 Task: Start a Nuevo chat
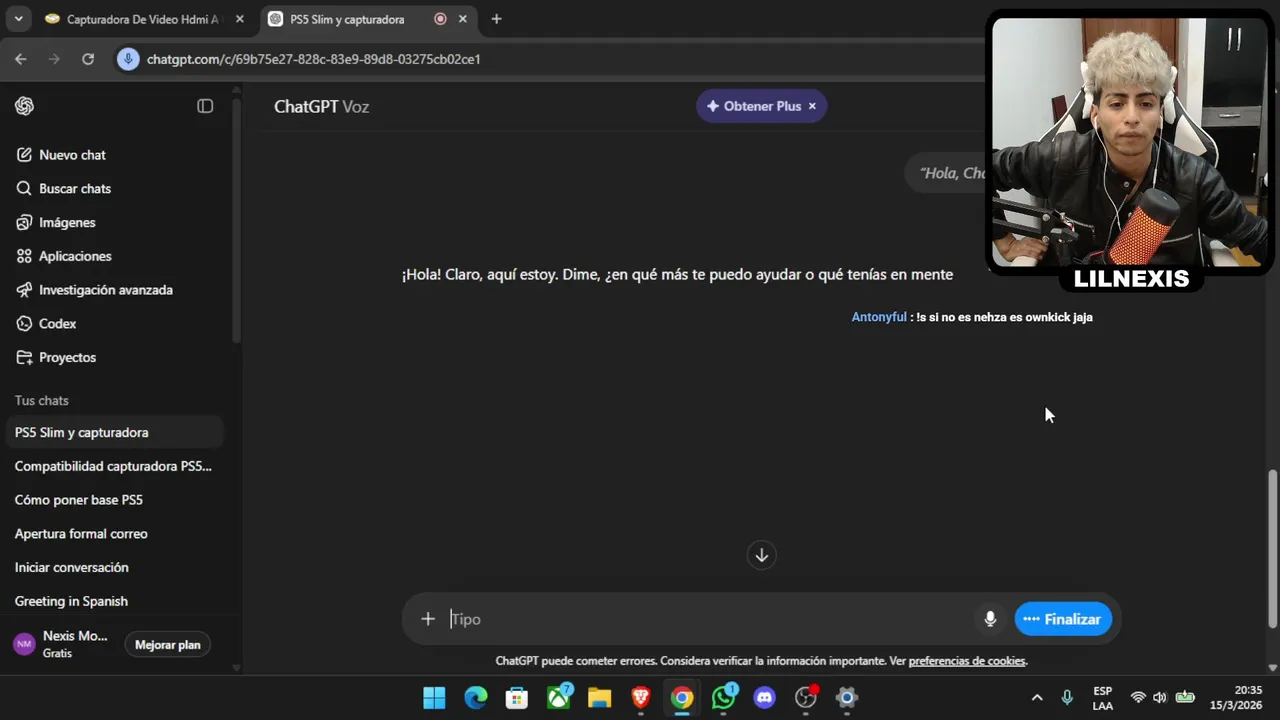click(115, 155)
